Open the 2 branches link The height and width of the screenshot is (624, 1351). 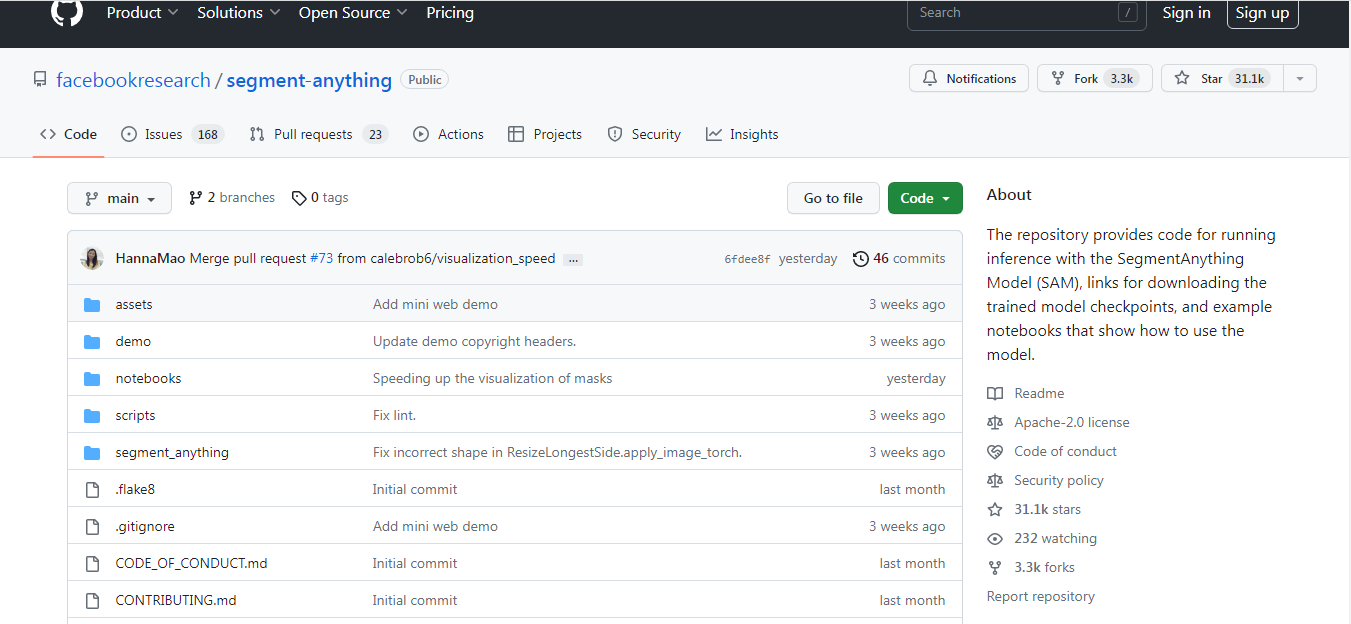(232, 198)
